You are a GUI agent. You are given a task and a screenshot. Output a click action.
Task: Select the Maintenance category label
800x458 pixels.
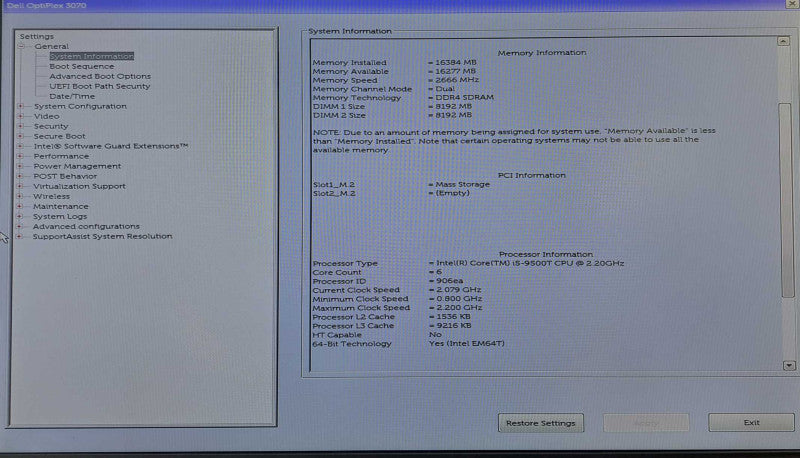tap(61, 207)
